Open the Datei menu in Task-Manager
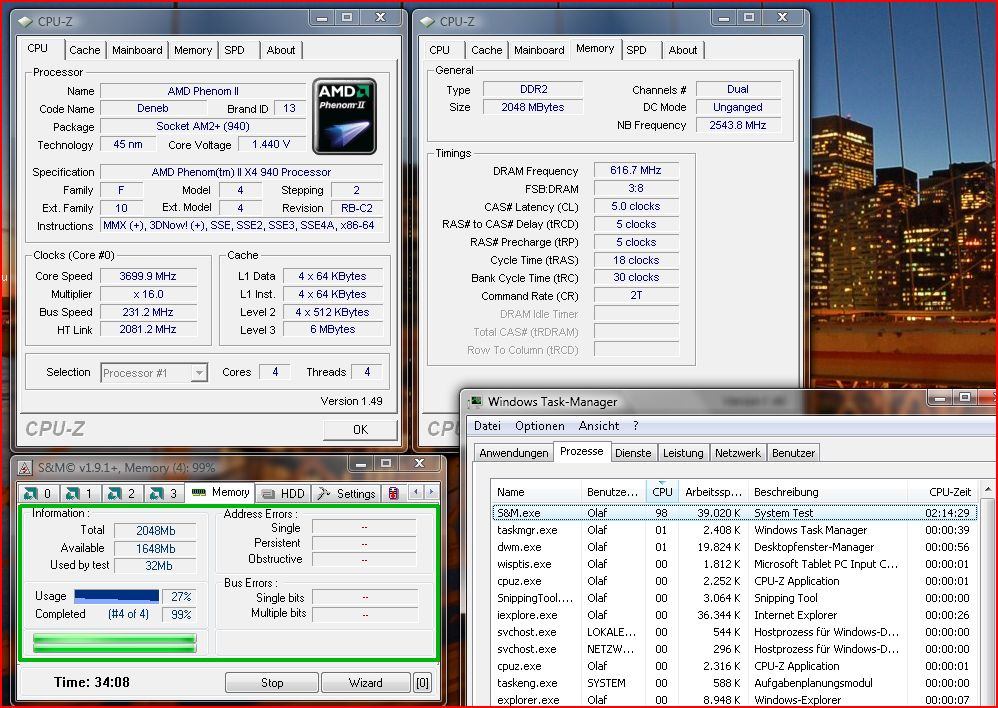 [x=488, y=426]
